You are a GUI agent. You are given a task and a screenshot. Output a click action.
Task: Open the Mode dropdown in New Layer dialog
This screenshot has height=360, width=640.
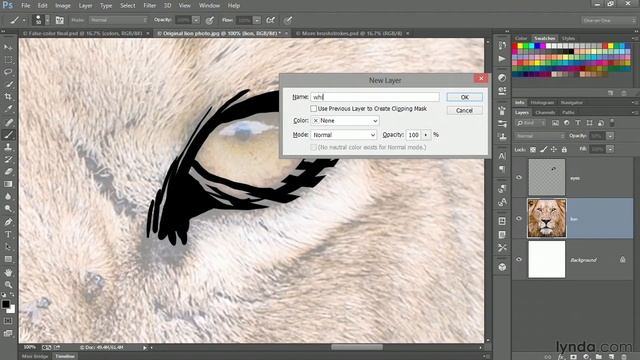pos(344,135)
